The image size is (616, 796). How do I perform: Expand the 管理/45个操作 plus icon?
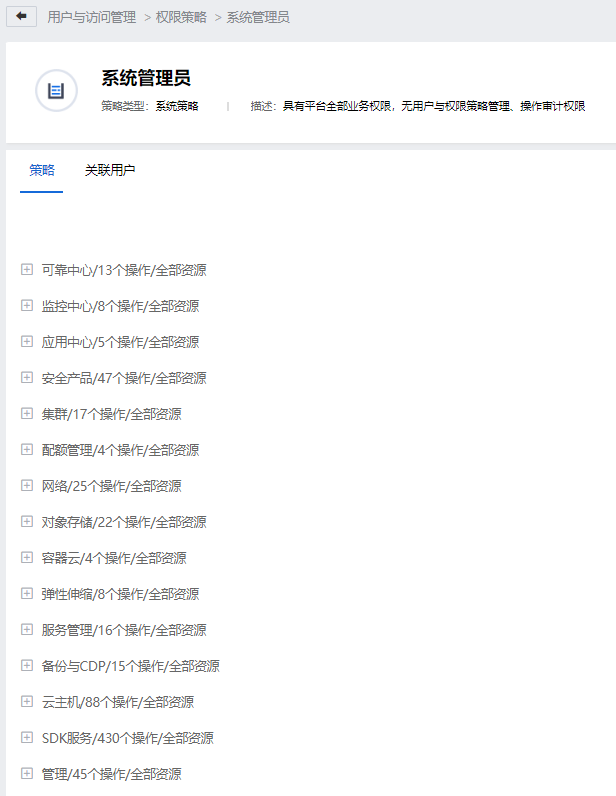point(27,774)
